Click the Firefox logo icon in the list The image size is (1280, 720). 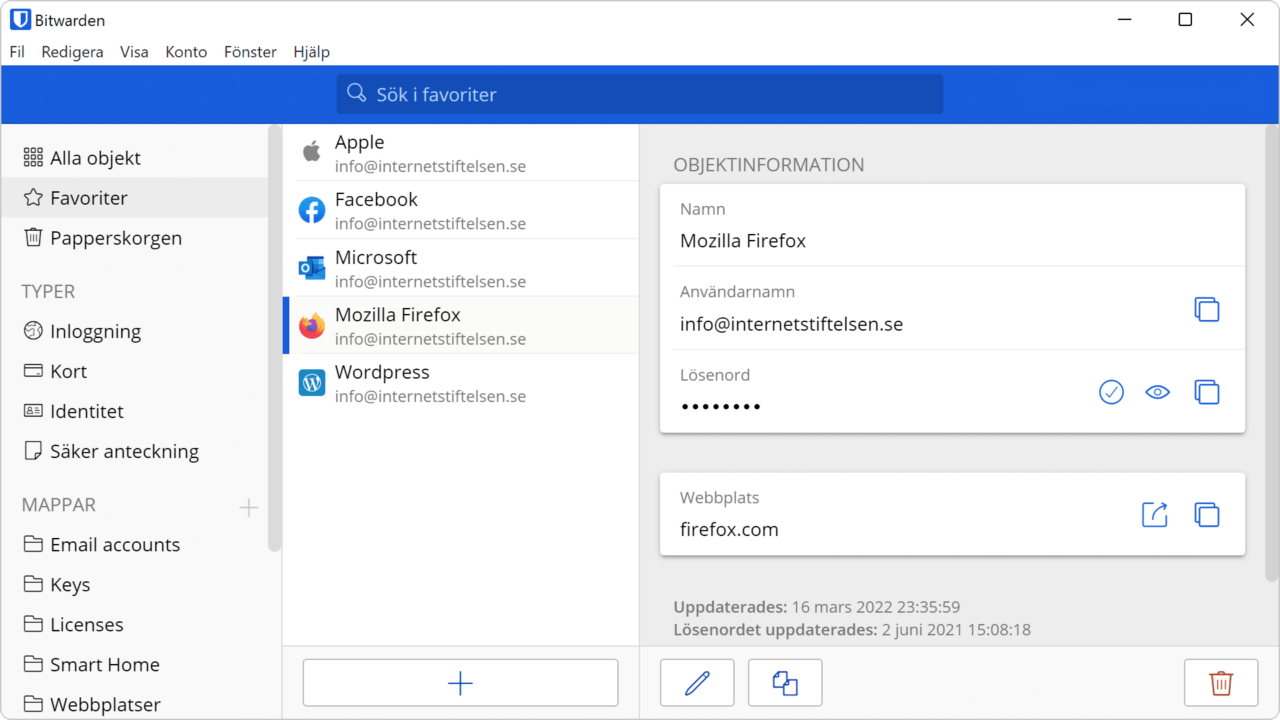pyautogui.click(x=312, y=325)
